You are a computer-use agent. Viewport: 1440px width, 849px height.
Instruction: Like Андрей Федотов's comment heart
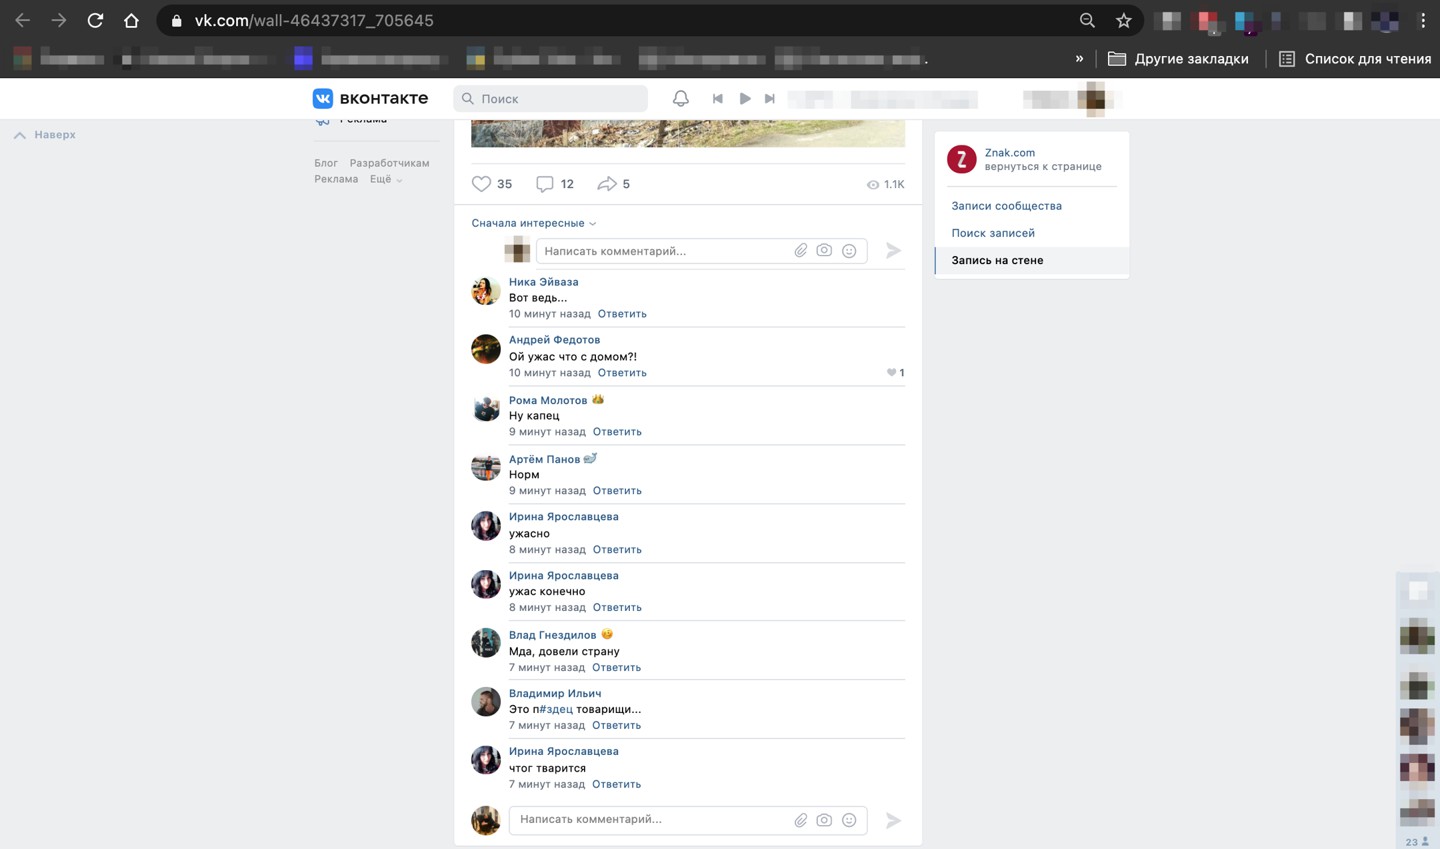[891, 373]
